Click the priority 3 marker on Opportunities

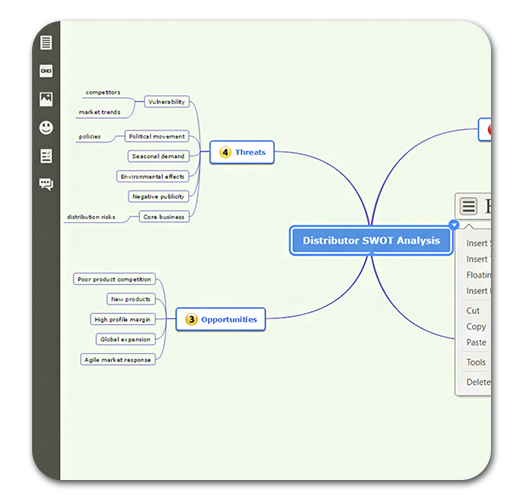pyautogui.click(x=191, y=319)
